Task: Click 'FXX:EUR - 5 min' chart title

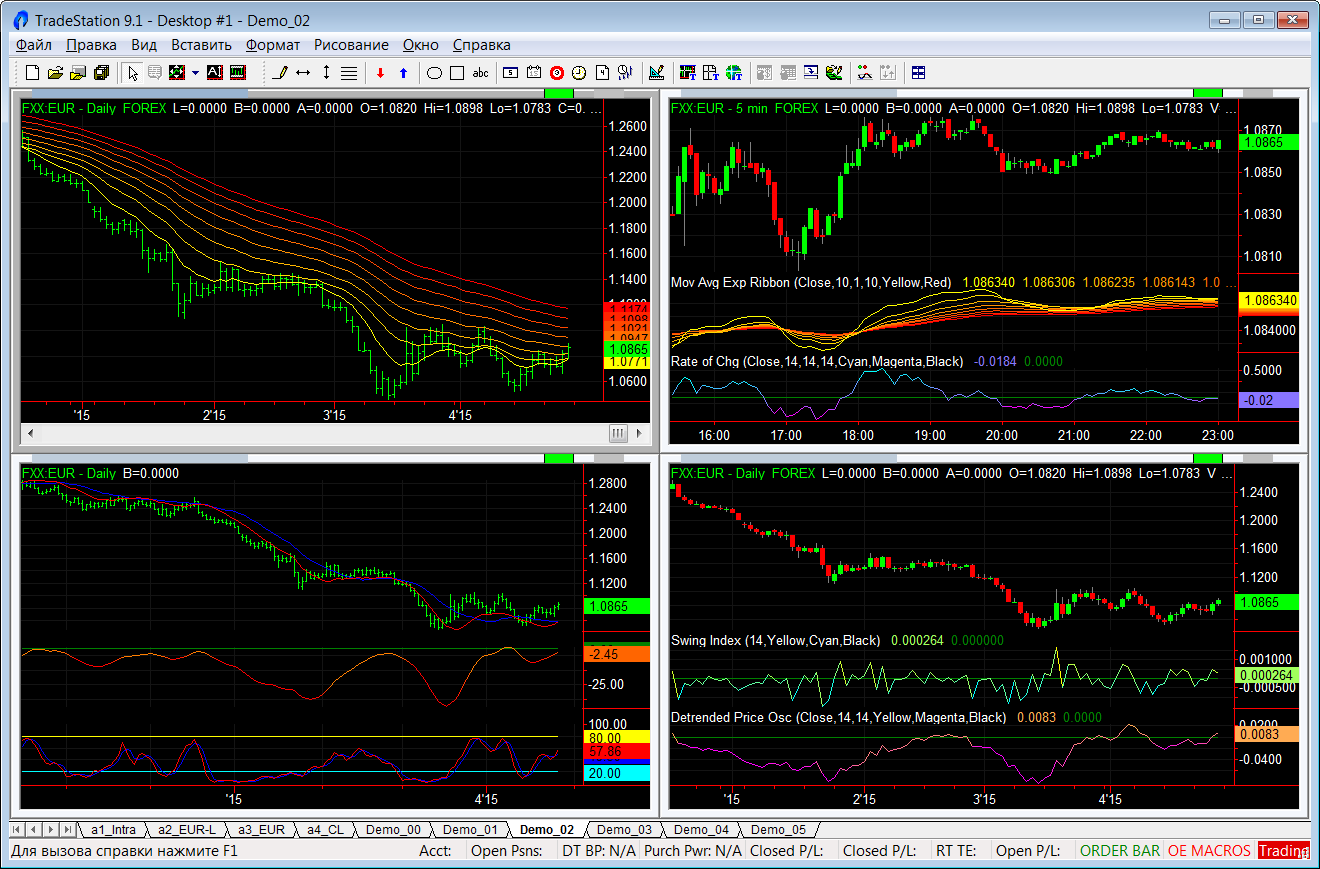Action: point(720,108)
